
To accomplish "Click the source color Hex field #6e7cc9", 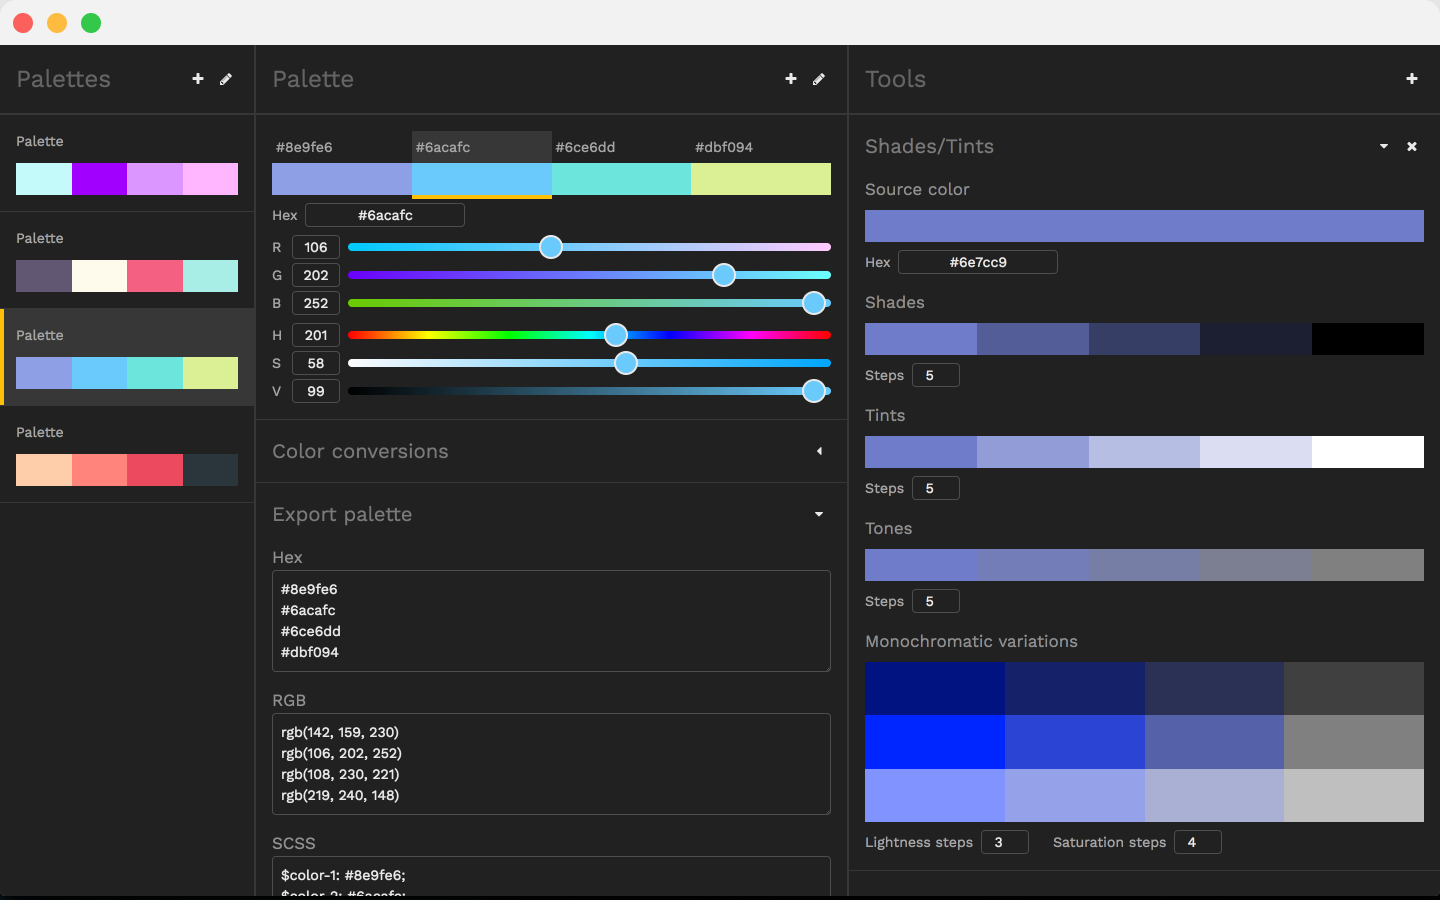I will coord(978,262).
